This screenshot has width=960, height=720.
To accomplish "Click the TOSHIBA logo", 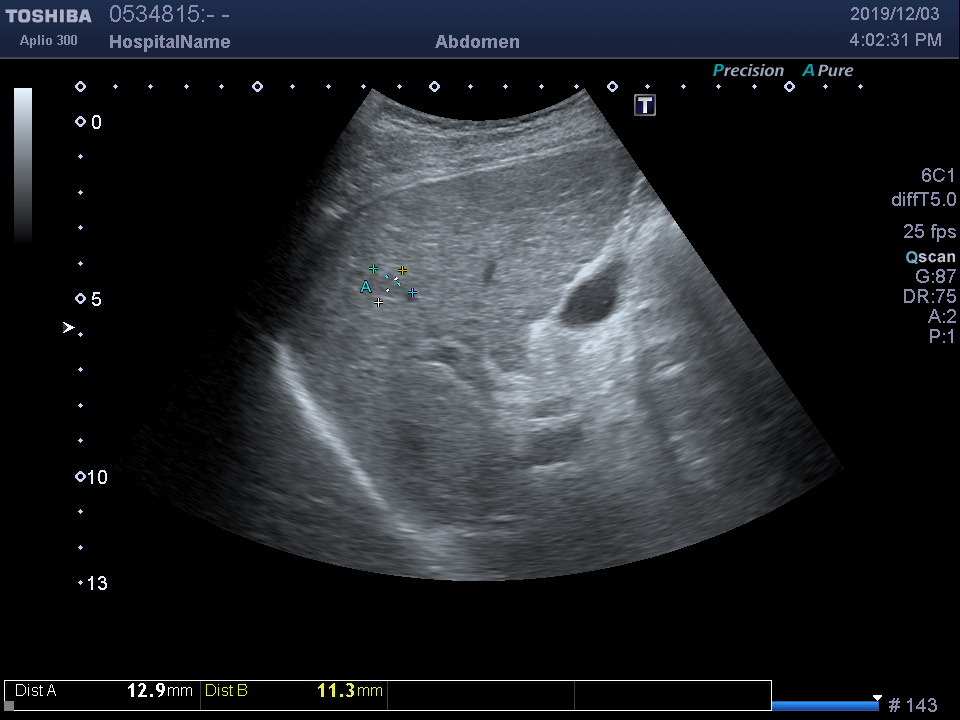I will (x=48, y=16).
